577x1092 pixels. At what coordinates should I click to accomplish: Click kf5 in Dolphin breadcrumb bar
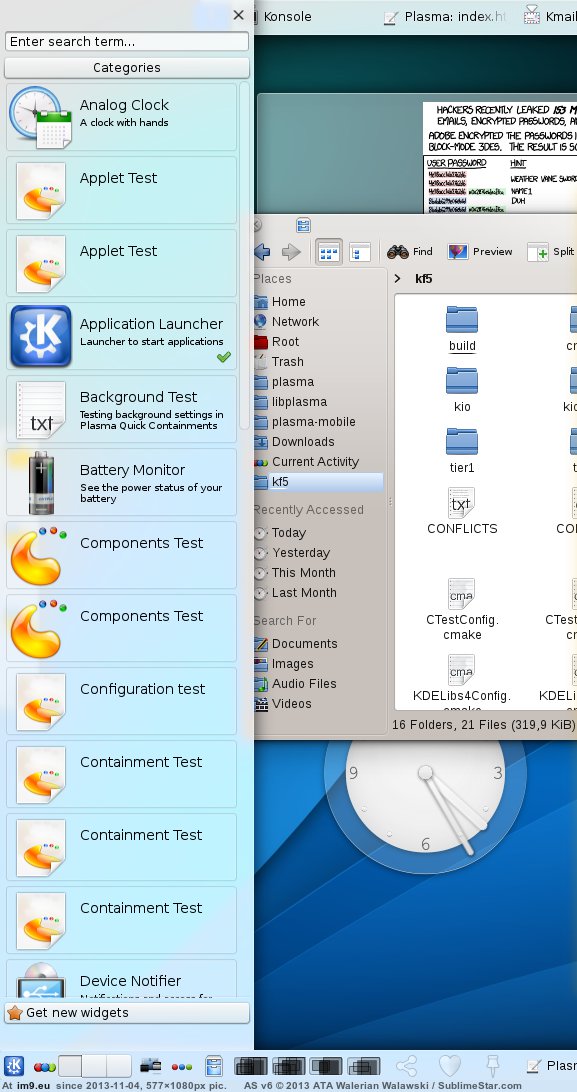click(424, 279)
